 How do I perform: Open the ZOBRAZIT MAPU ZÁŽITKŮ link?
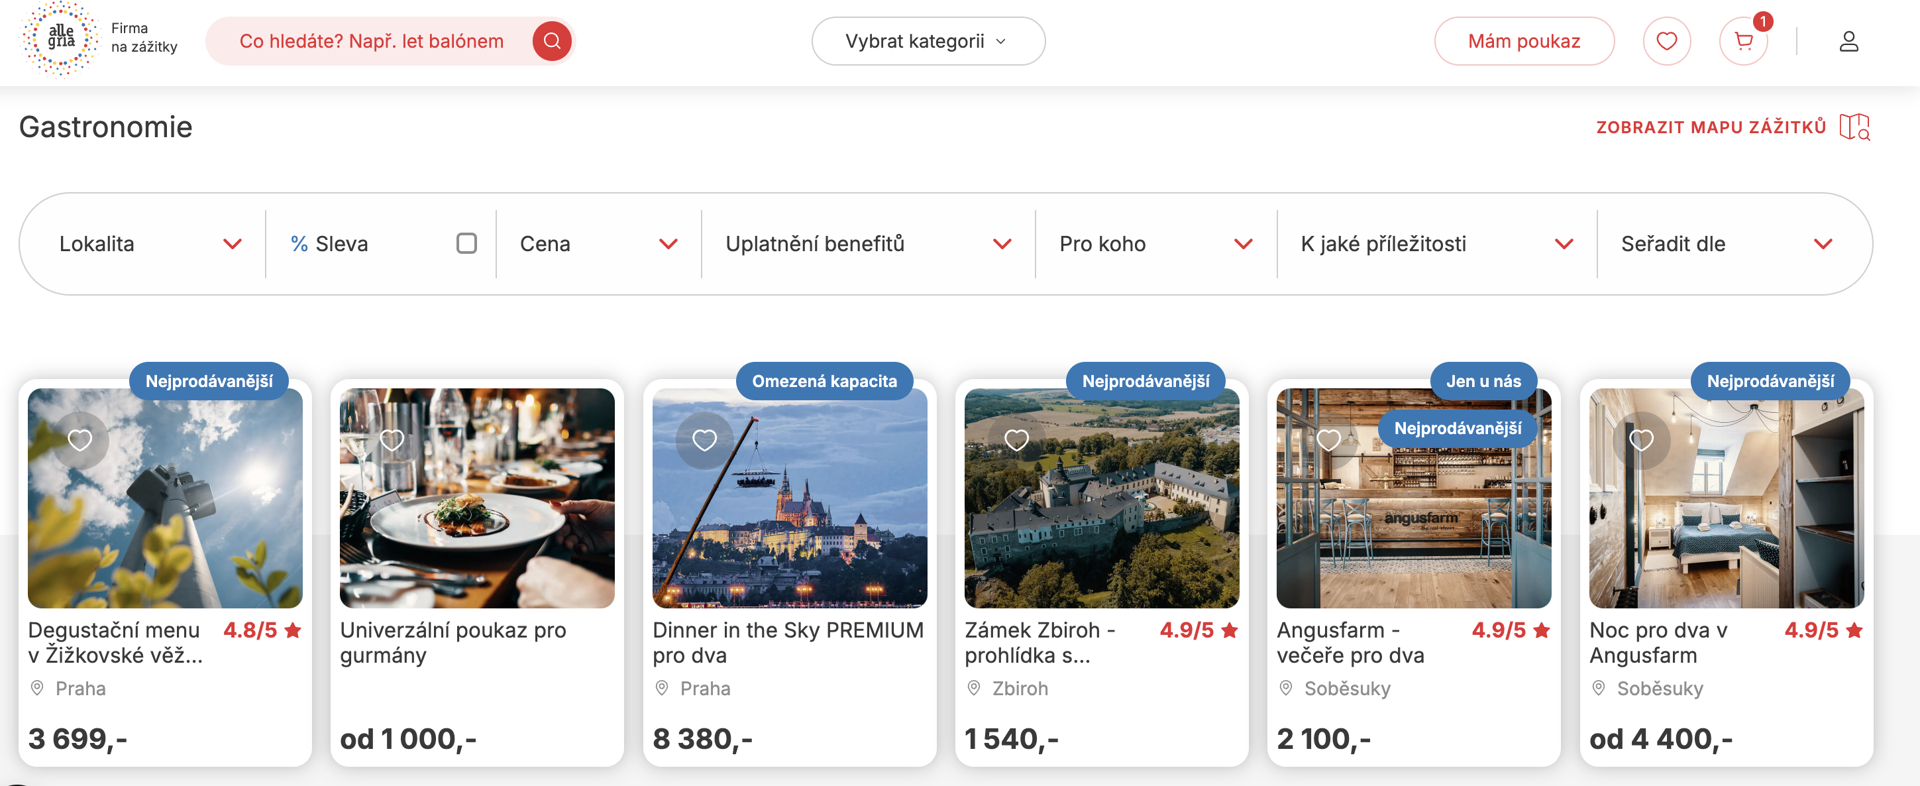click(1711, 127)
